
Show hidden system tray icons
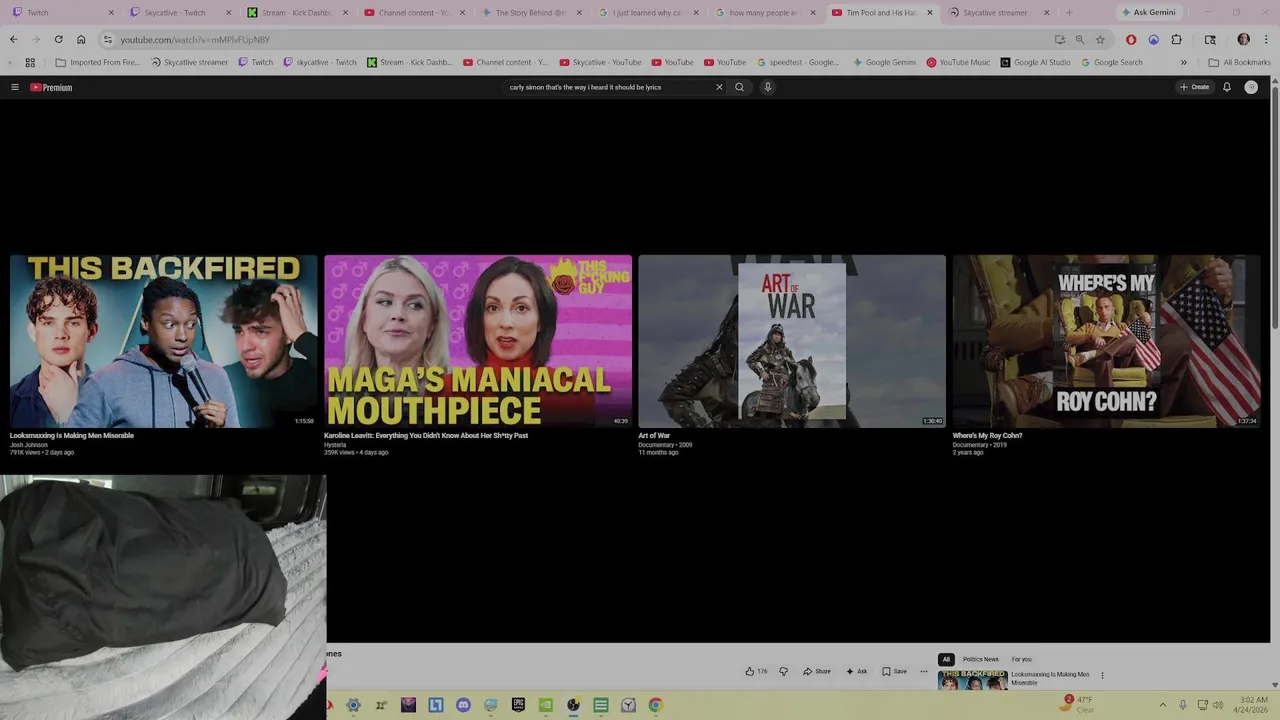(x=1163, y=705)
